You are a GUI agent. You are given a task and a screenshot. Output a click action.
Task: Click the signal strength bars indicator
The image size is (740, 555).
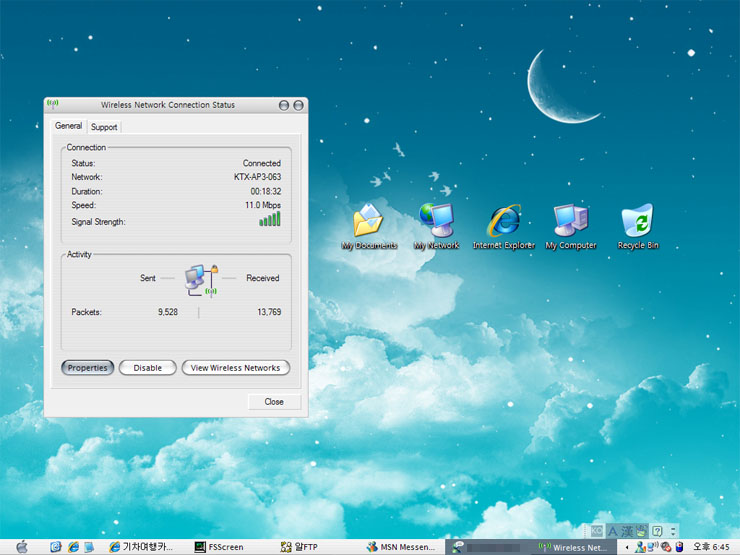(269, 219)
